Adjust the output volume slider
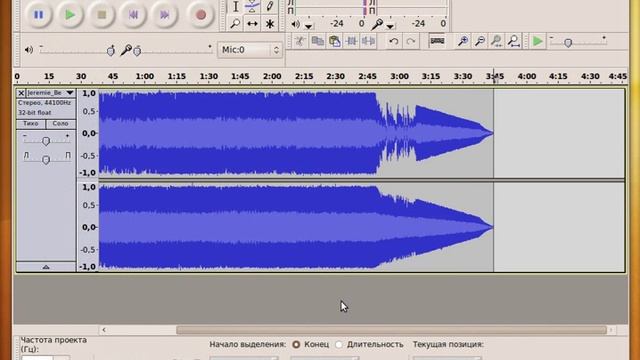 pos(111,51)
